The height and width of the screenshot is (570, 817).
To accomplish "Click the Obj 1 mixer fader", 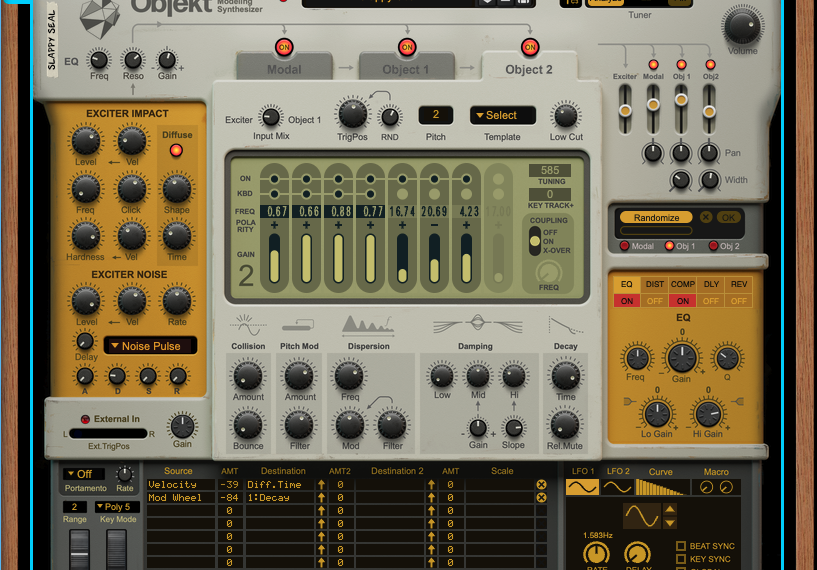I will pyautogui.click(x=681, y=99).
